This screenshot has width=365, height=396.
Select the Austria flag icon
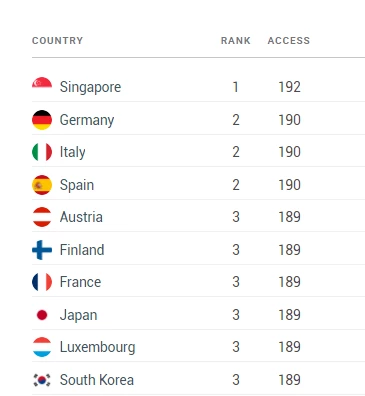click(x=42, y=217)
